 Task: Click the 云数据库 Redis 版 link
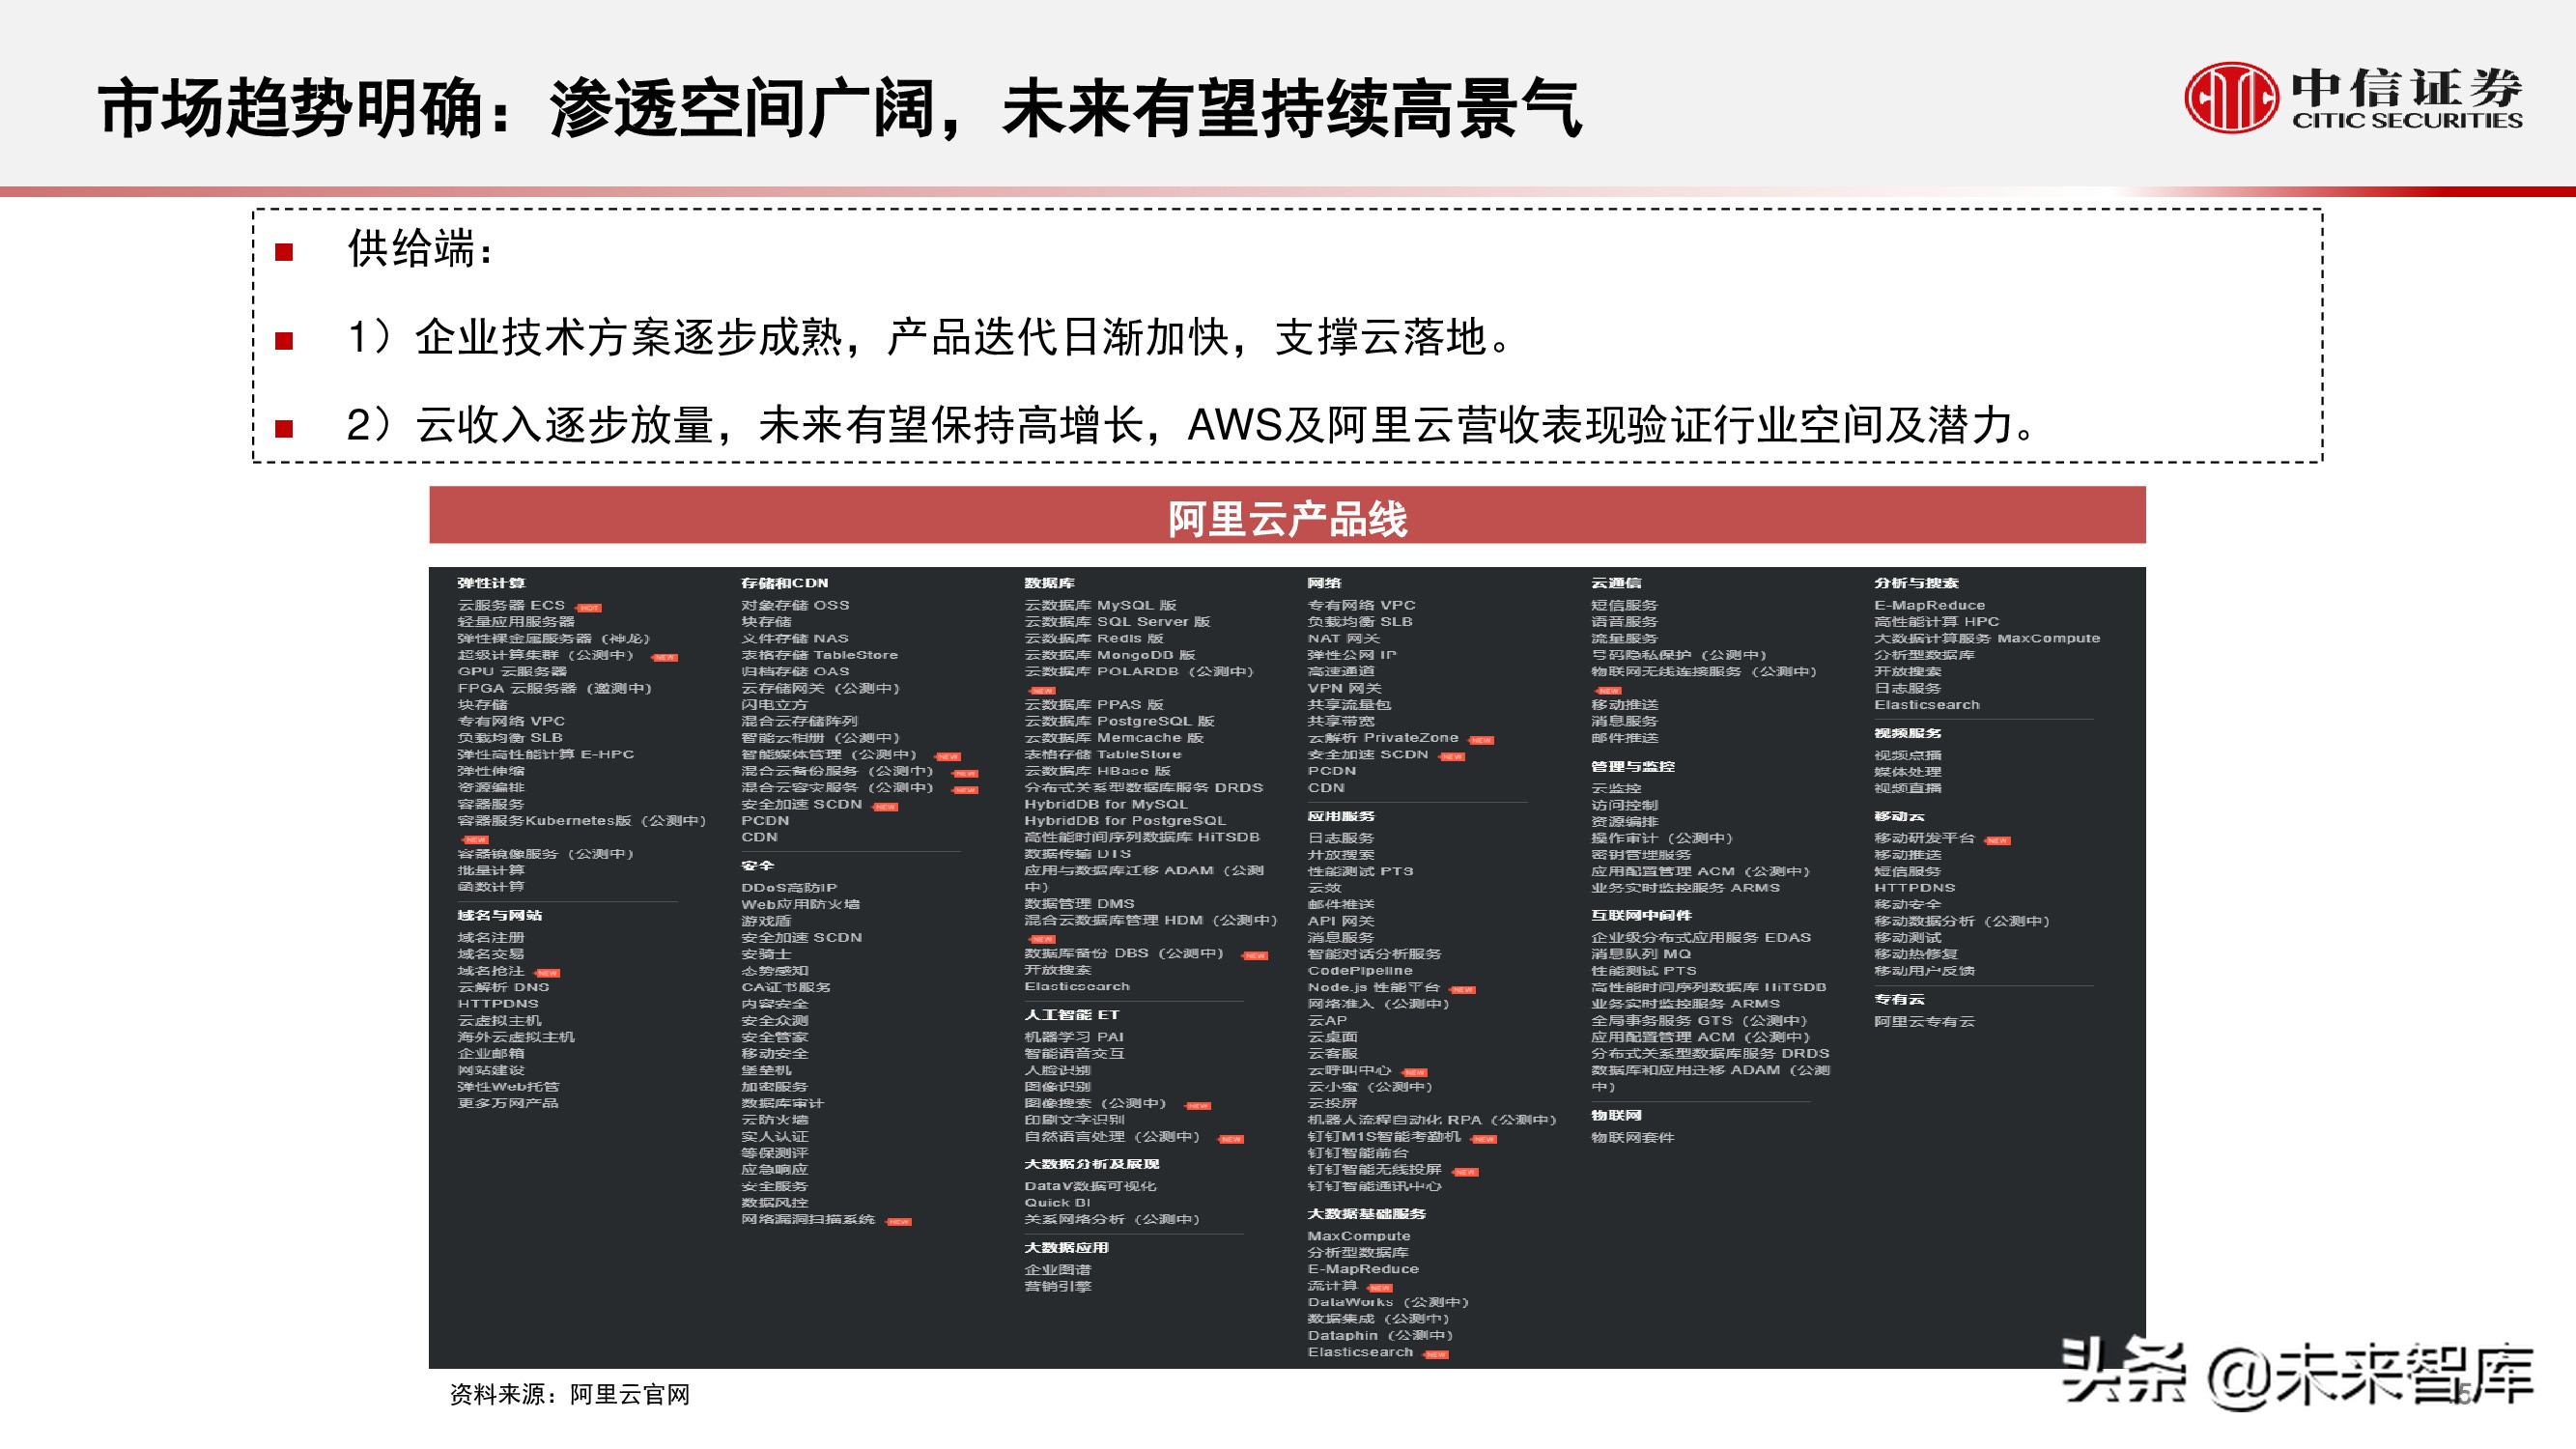click(x=1094, y=638)
